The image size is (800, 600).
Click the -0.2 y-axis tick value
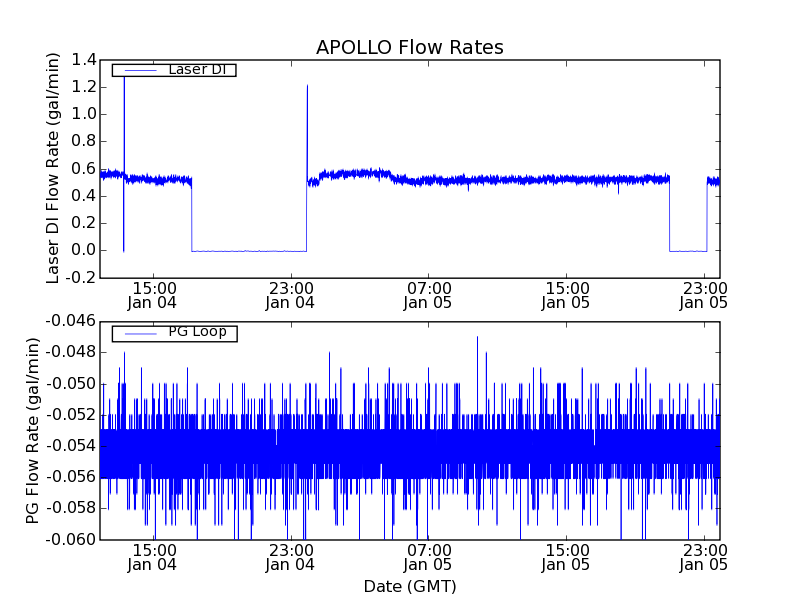[x=81, y=277]
